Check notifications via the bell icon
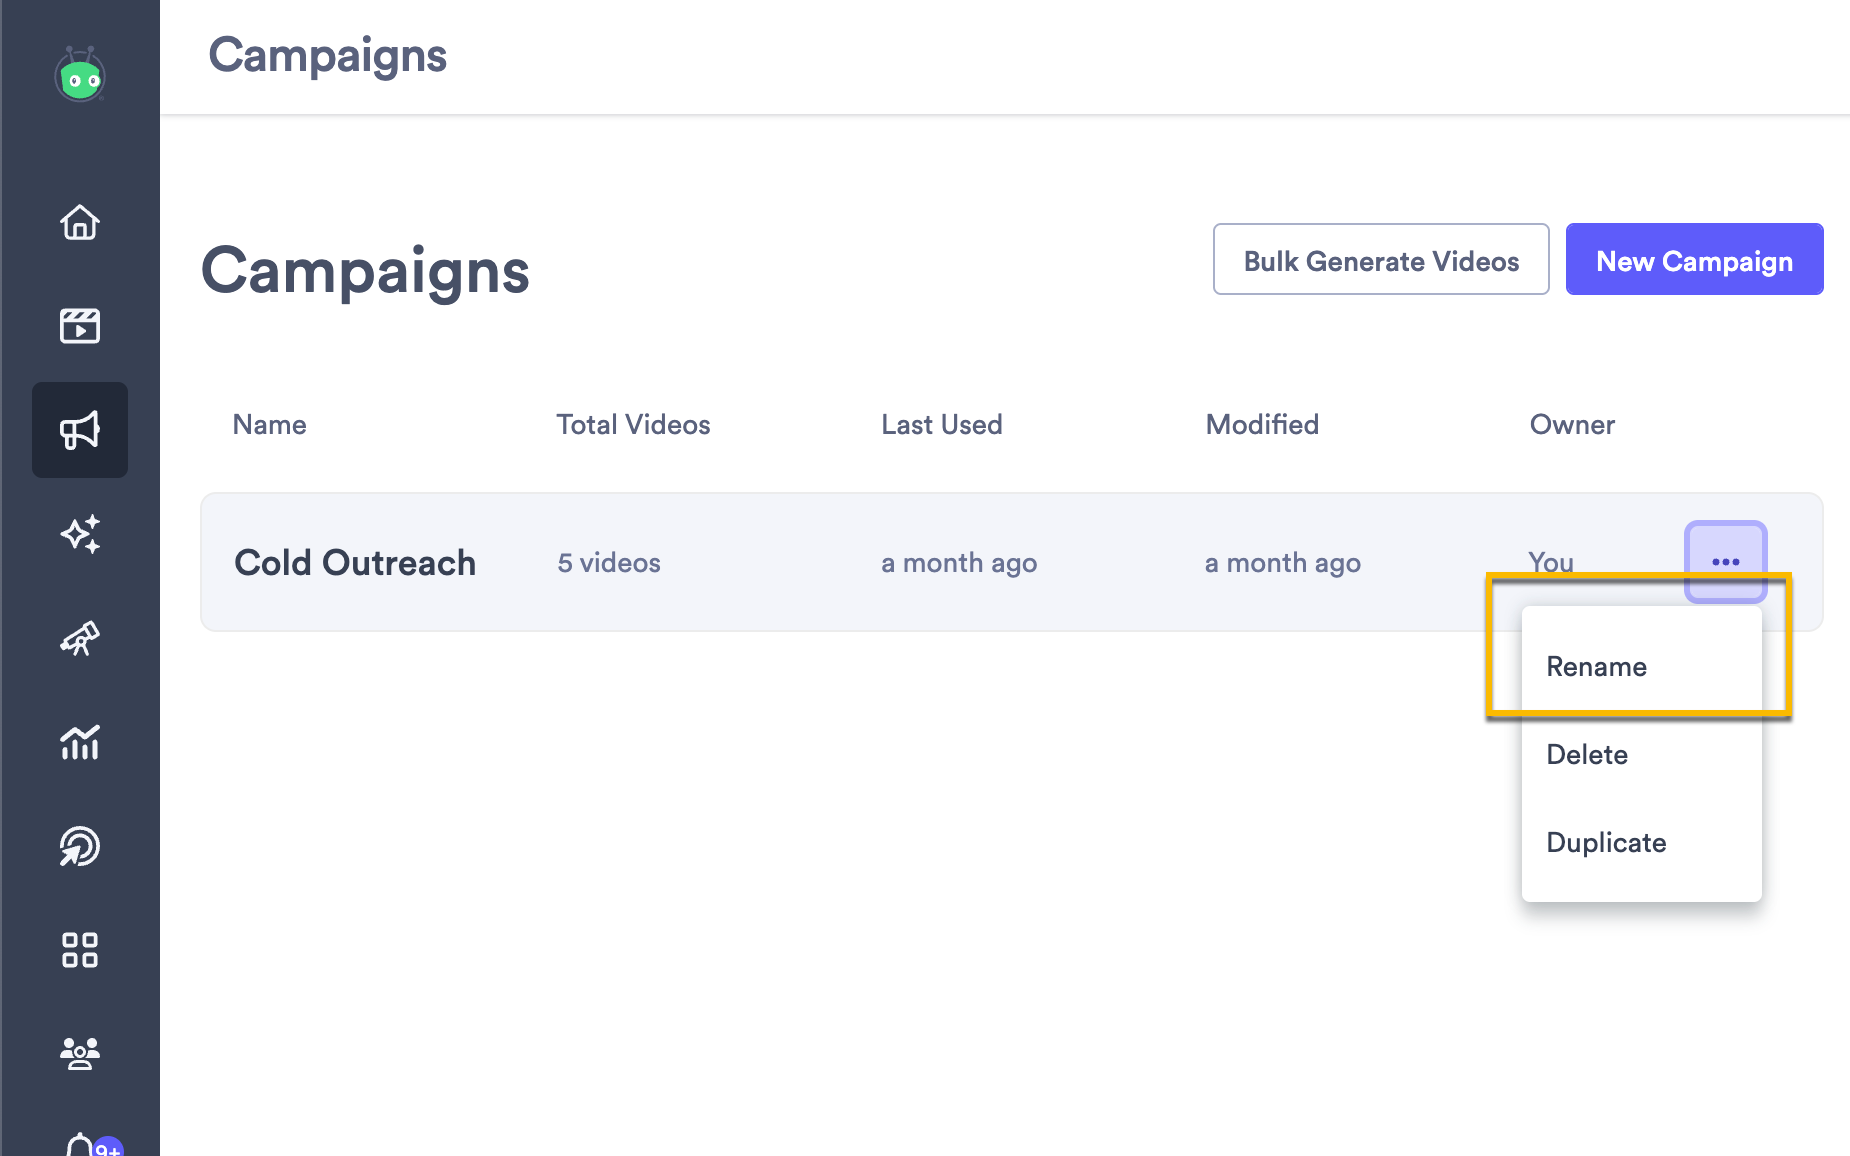1850x1156 pixels. [x=80, y=1145]
